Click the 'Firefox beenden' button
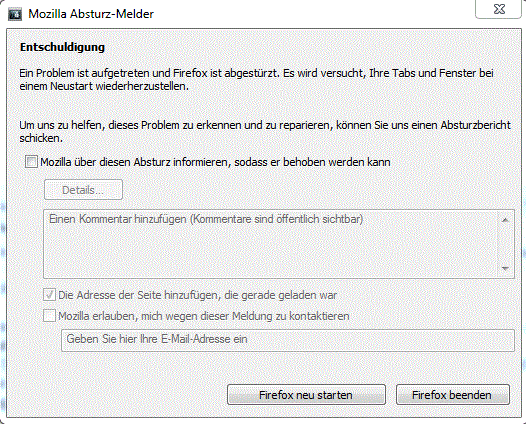The image size is (526, 424). point(453,394)
